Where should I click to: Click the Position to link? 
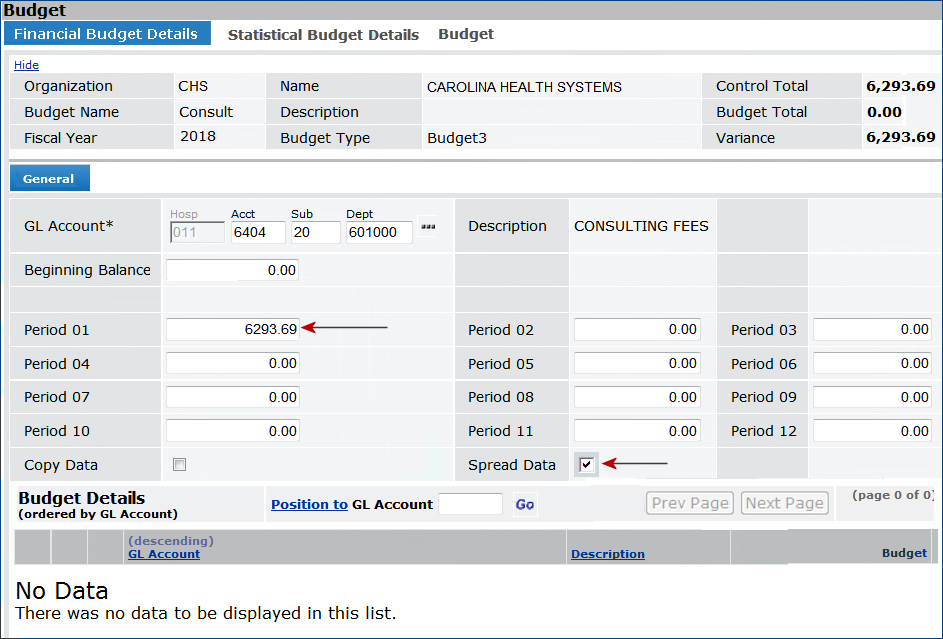pyautogui.click(x=309, y=504)
